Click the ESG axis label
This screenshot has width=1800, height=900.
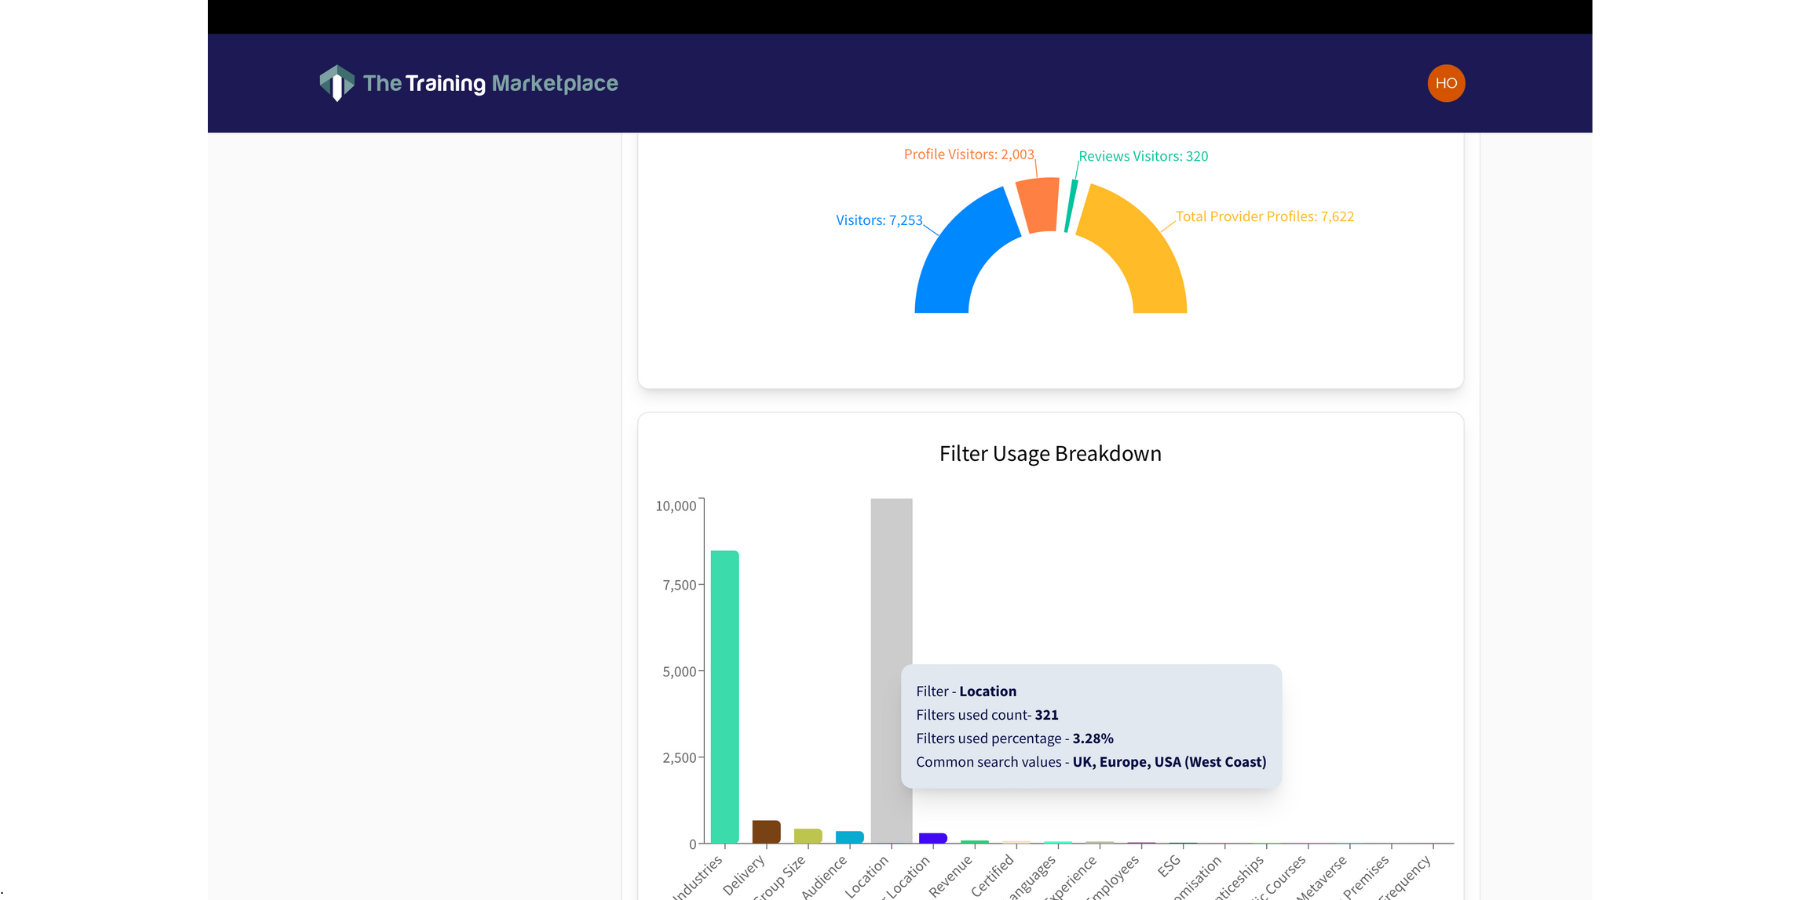[1169, 866]
